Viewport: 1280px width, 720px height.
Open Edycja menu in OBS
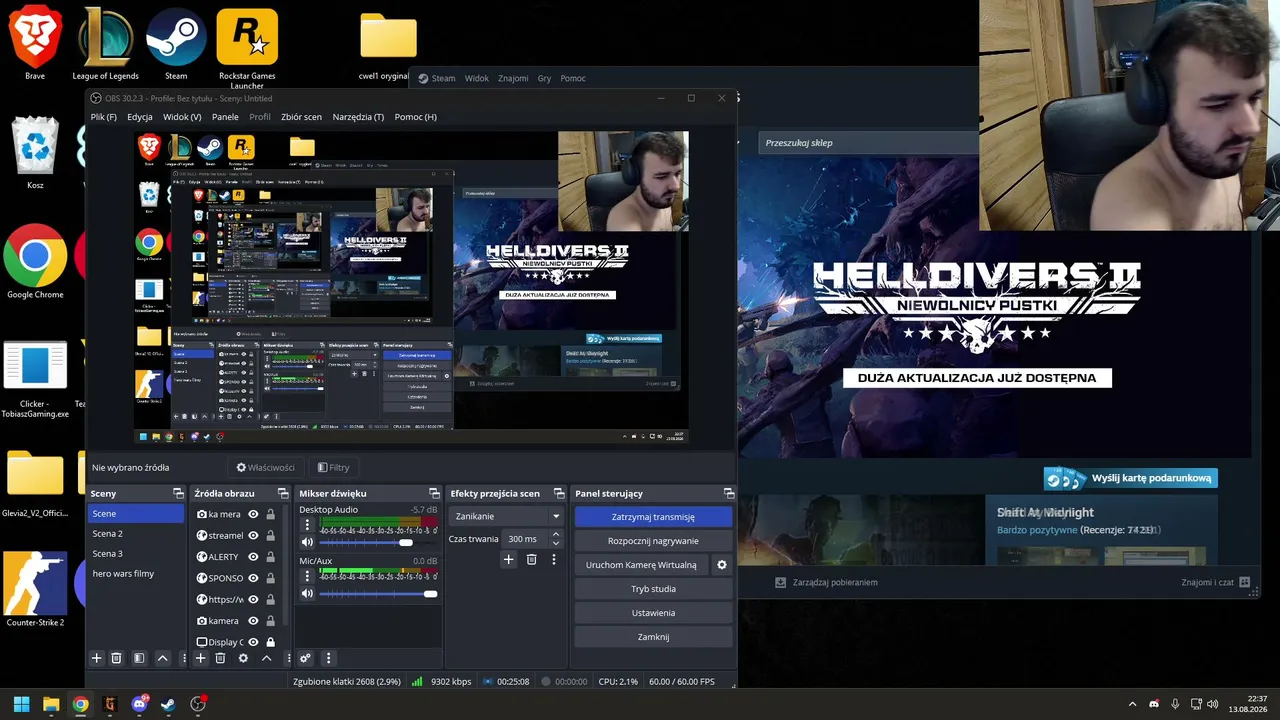pyautogui.click(x=140, y=117)
